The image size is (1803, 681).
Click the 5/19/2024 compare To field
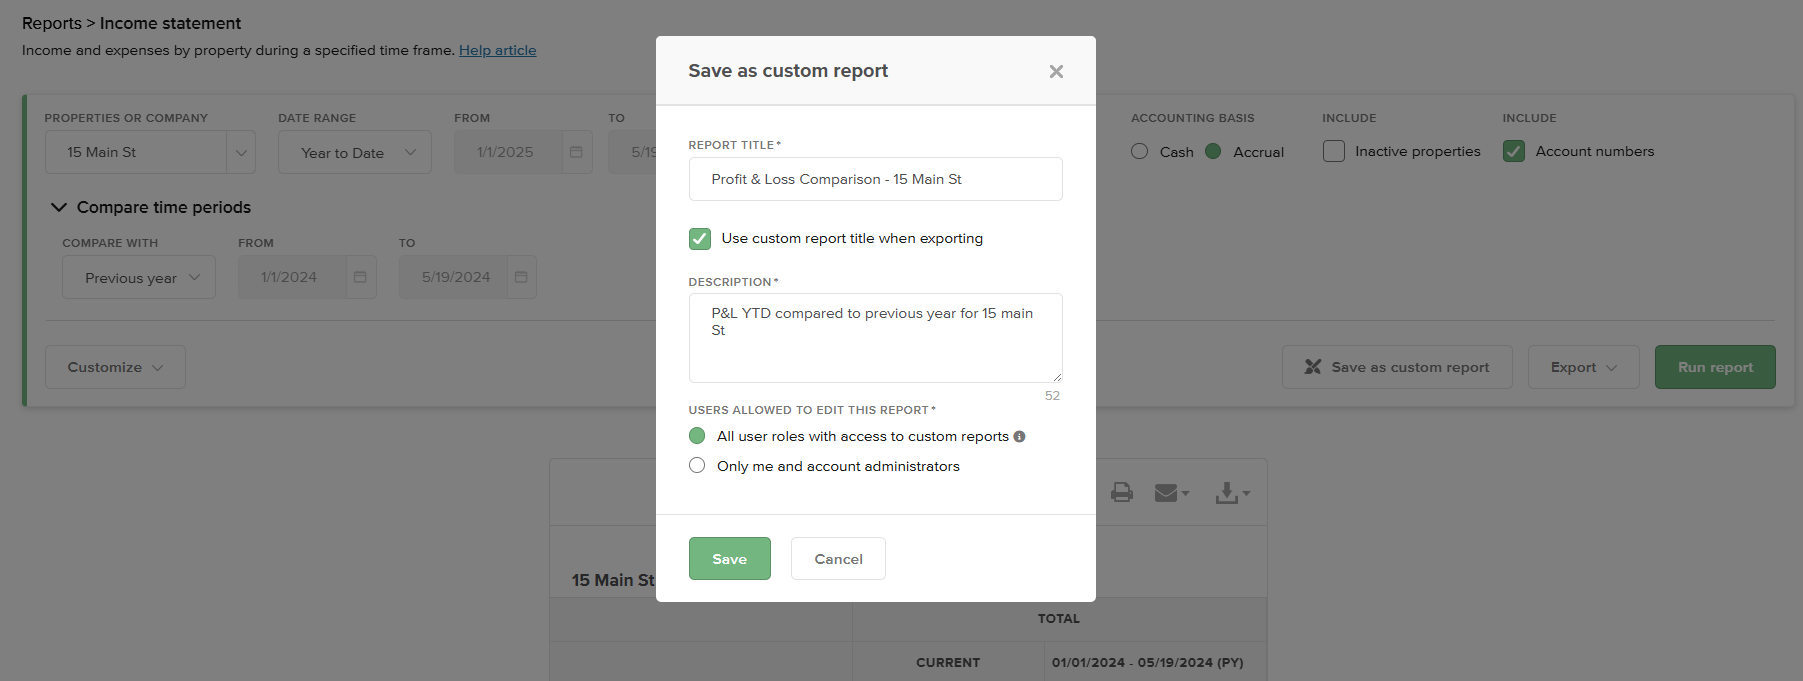[x=453, y=277]
